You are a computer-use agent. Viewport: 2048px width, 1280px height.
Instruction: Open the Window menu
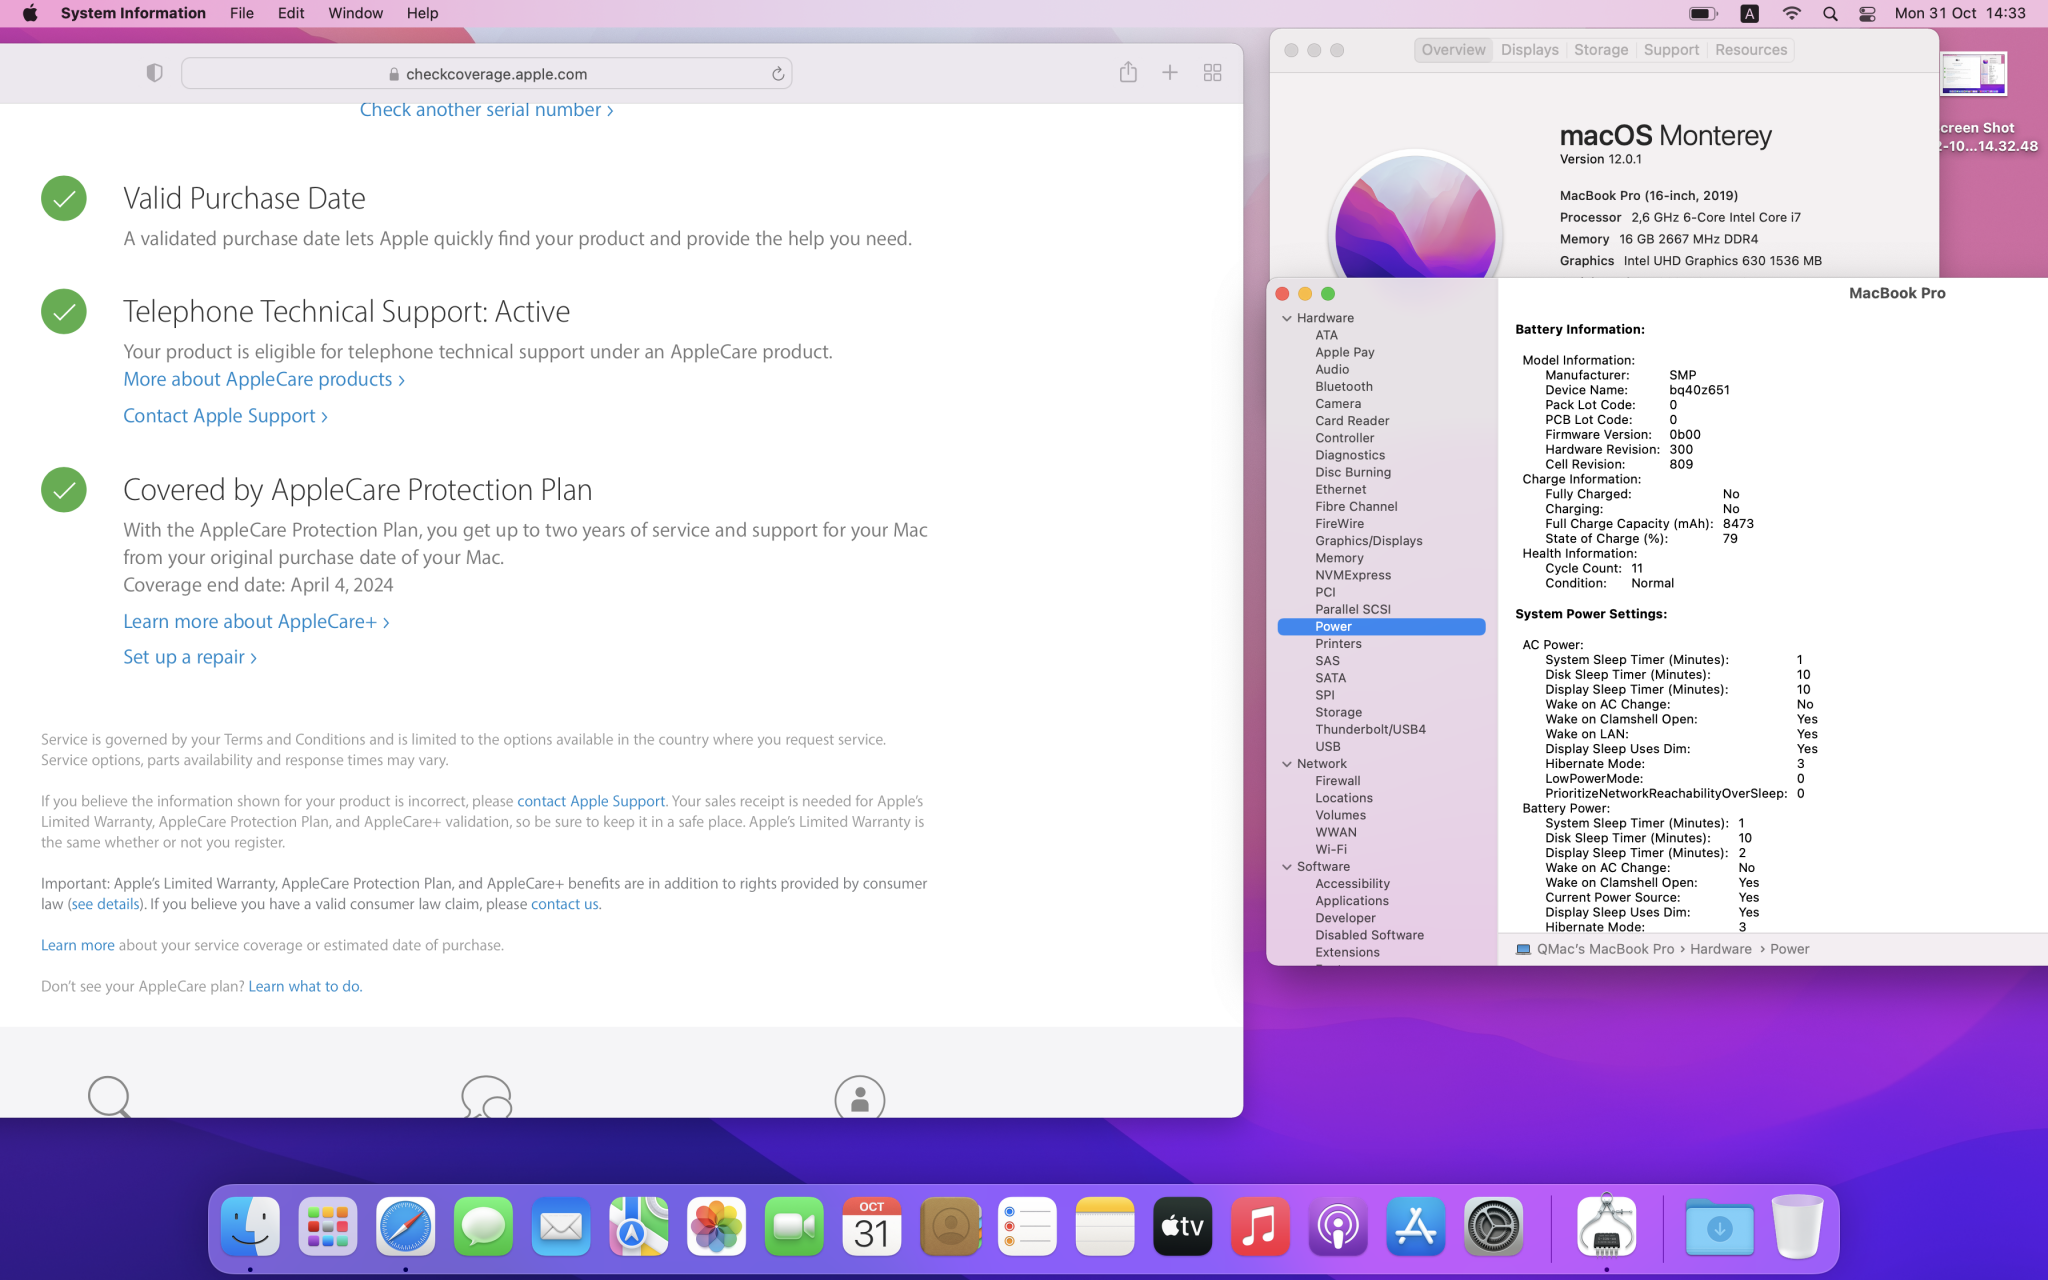tap(355, 13)
